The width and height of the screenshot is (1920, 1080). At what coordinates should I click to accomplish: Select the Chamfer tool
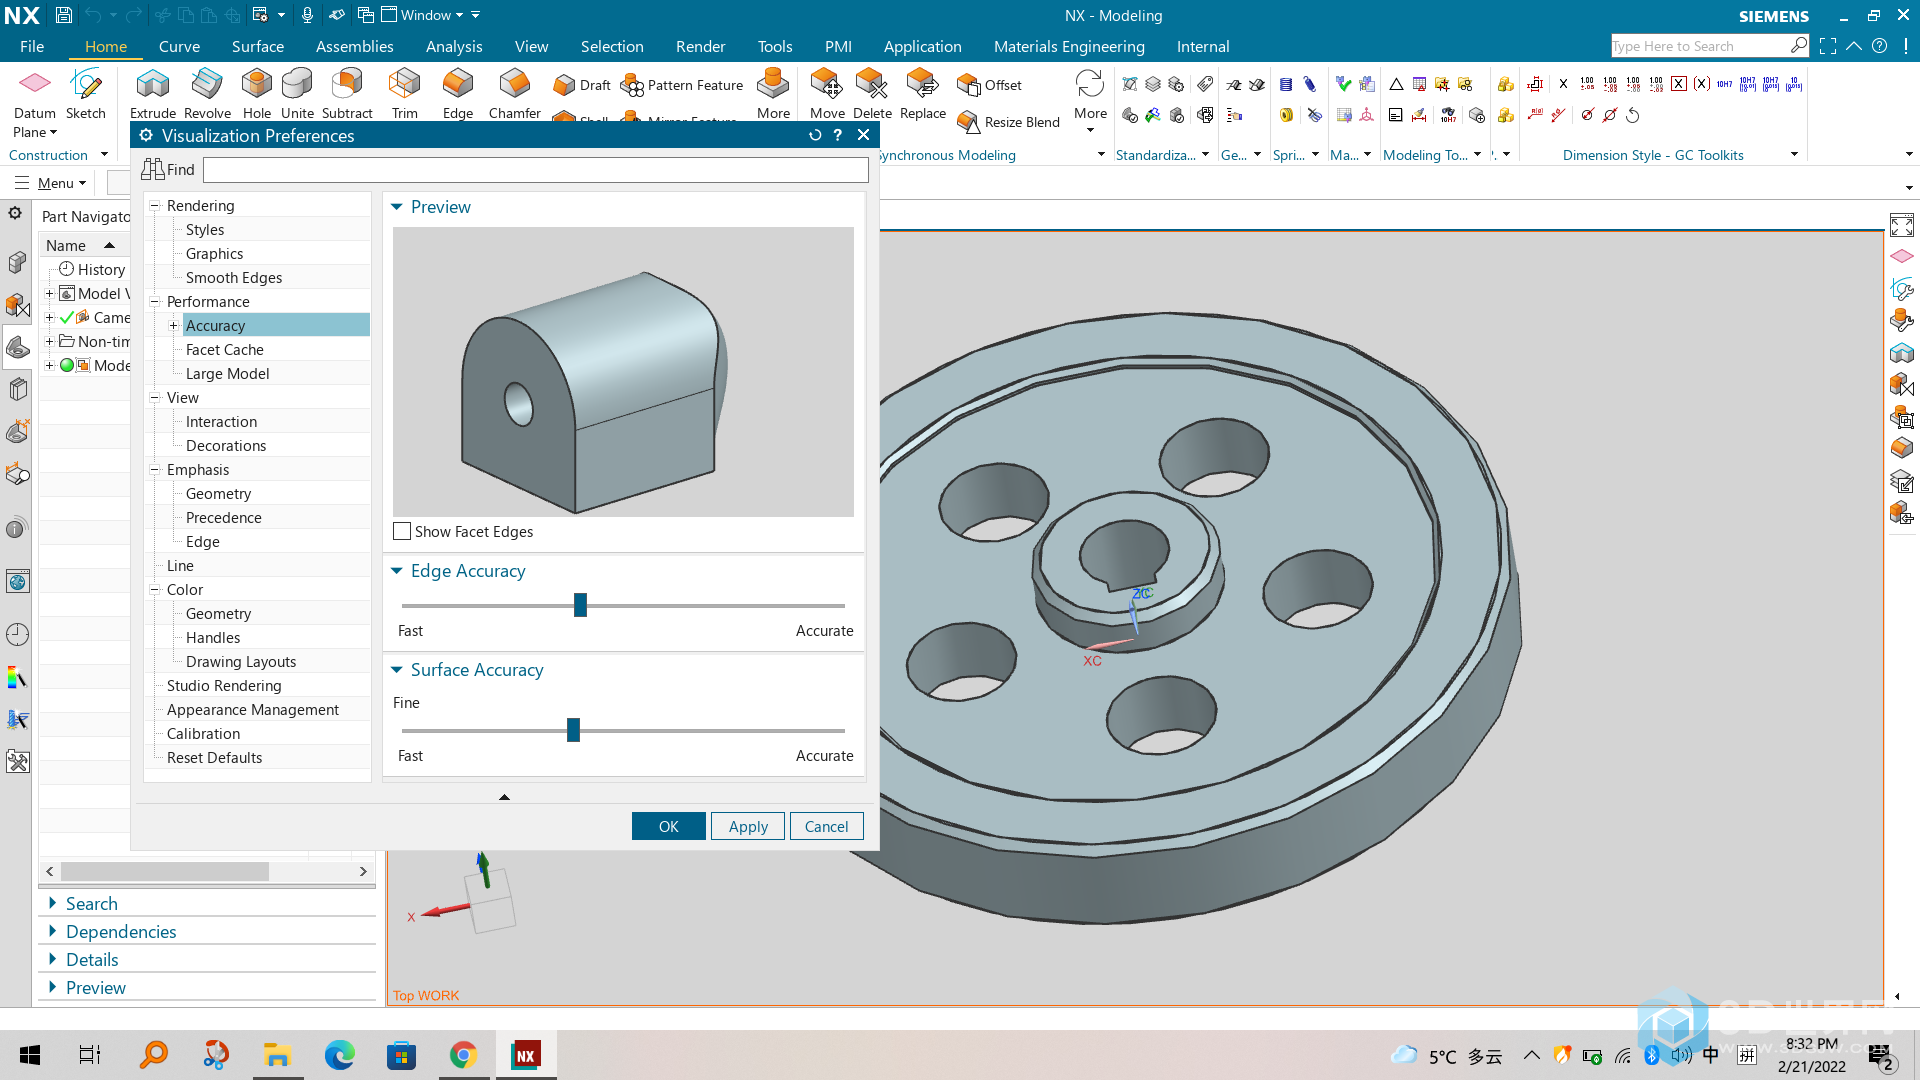click(515, 94)
